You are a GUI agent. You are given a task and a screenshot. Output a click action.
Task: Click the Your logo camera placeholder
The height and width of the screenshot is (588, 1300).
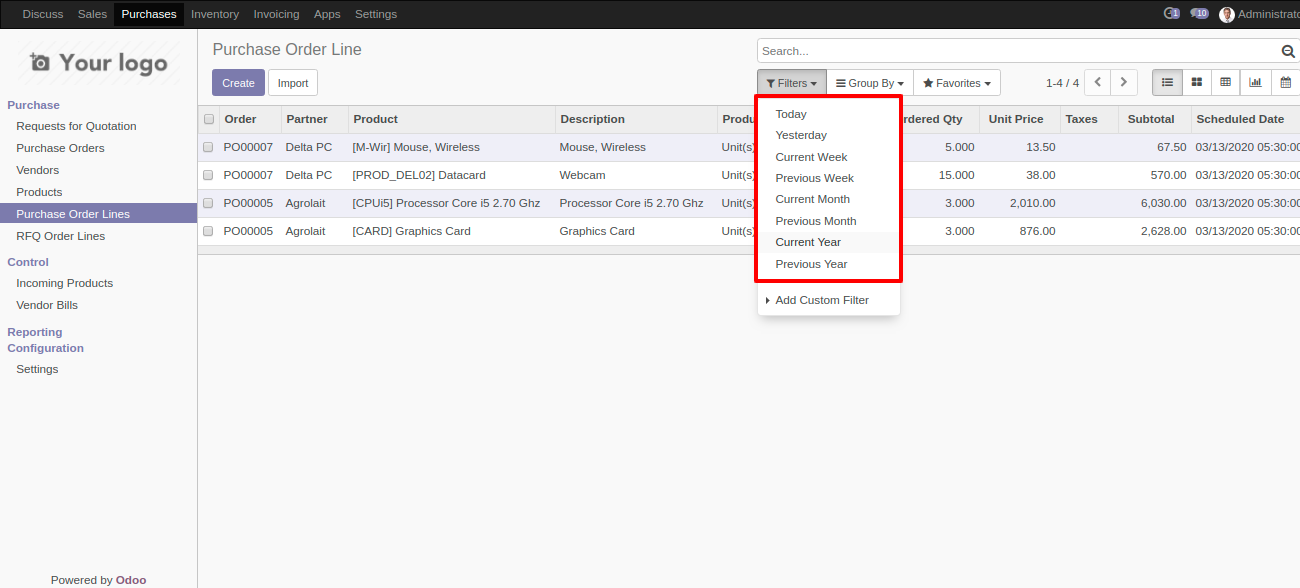pyautogui.click(x=99, y=63)
